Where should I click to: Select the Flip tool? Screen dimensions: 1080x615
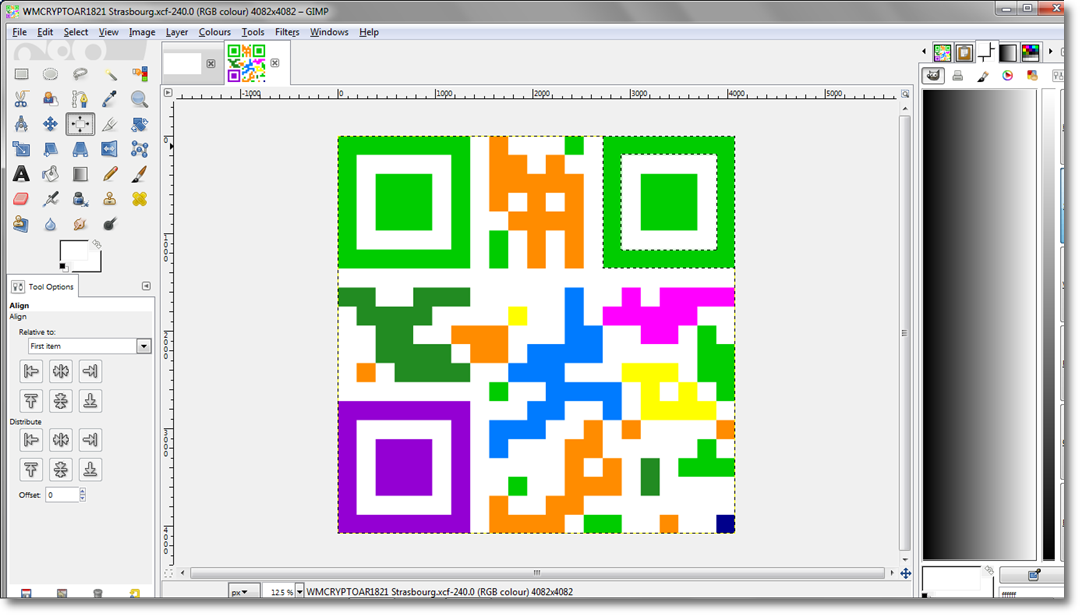(x=110, y=149)
